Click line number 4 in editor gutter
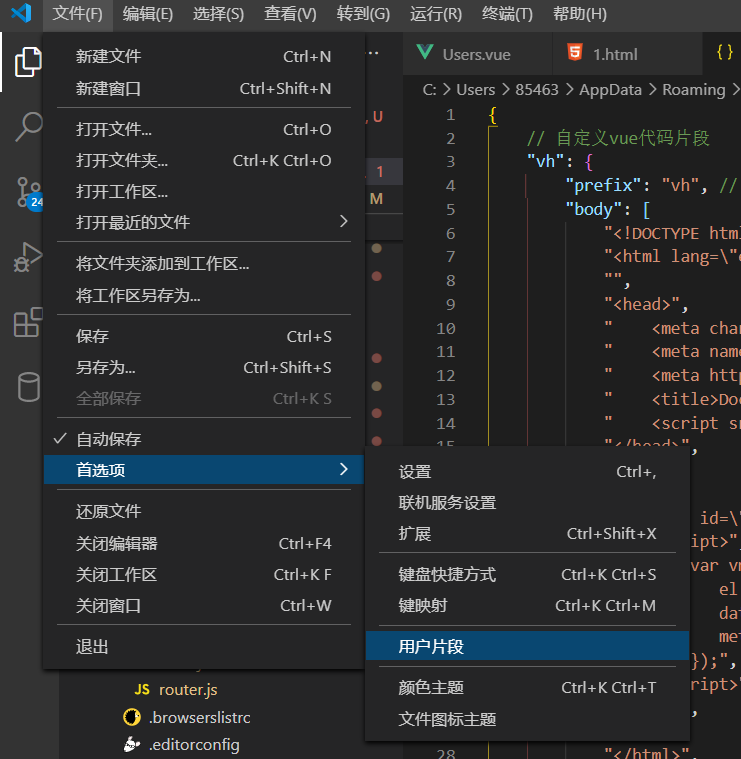741x759 pixels. (450, 185)
